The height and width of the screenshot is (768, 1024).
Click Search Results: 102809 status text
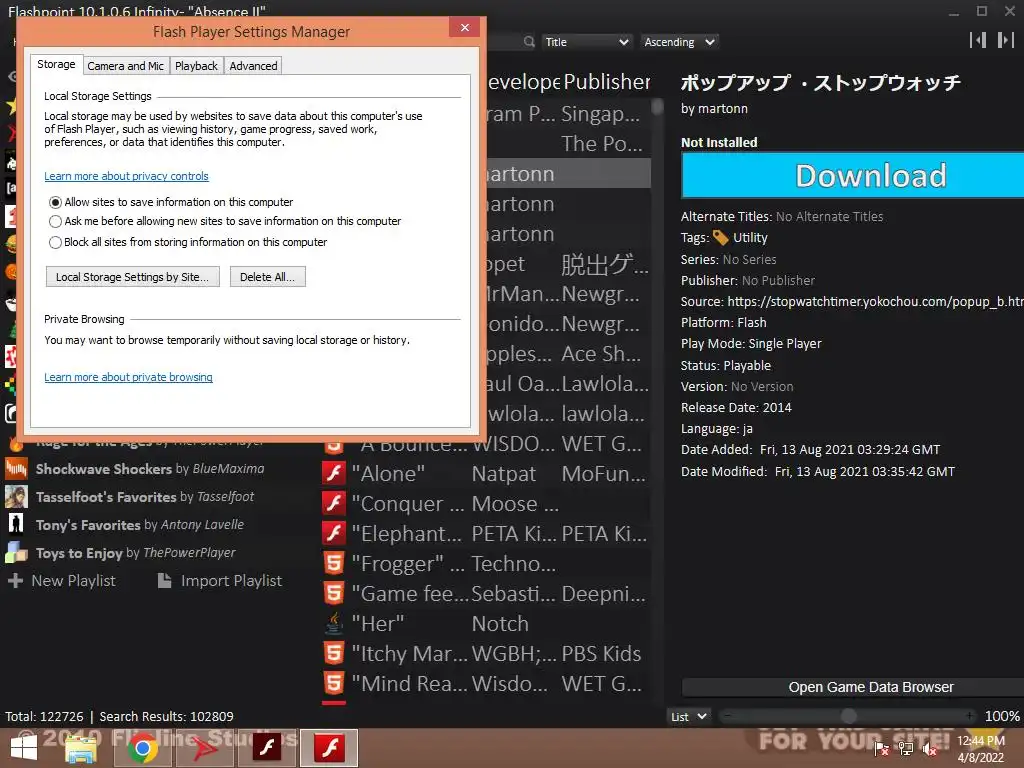pyautogui.click(x=166, y=716)
